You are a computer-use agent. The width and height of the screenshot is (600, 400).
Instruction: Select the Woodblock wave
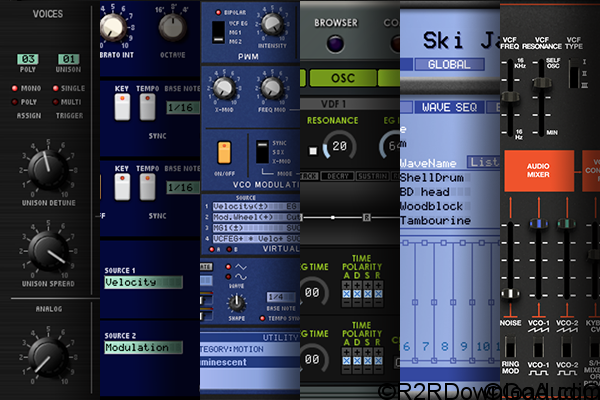coord(432,206)
